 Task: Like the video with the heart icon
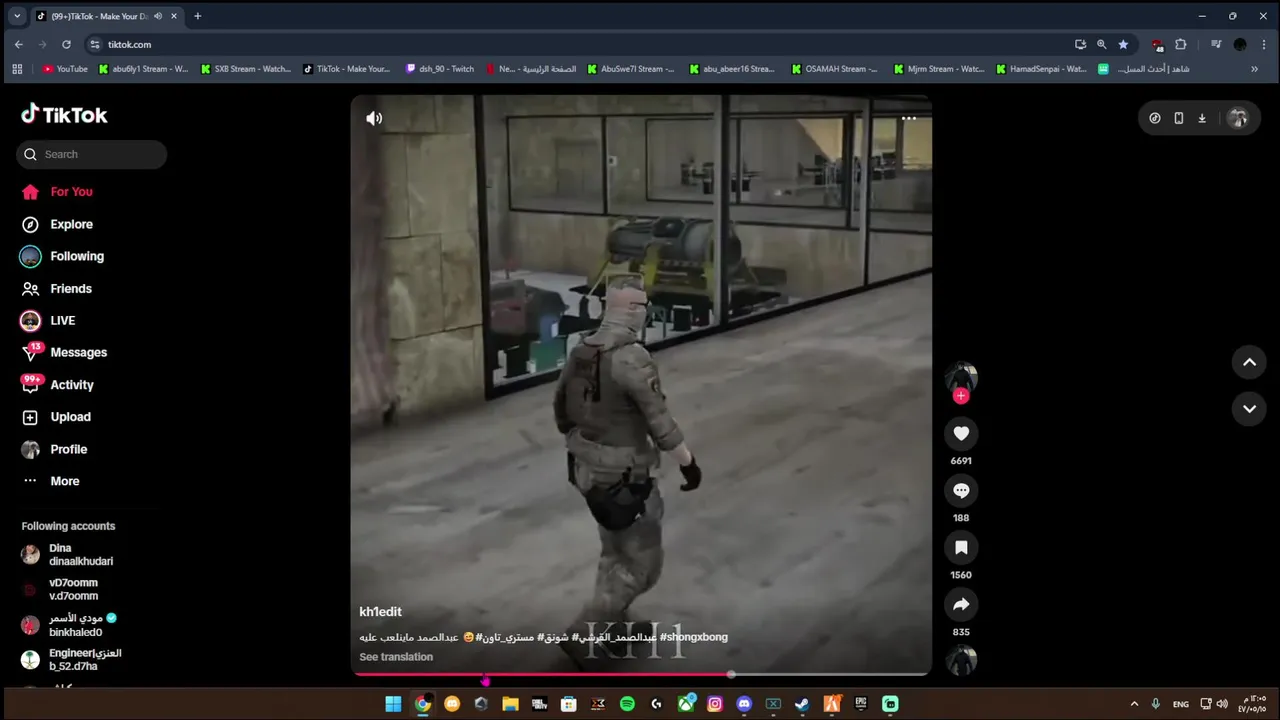click(x=961, y=433)
